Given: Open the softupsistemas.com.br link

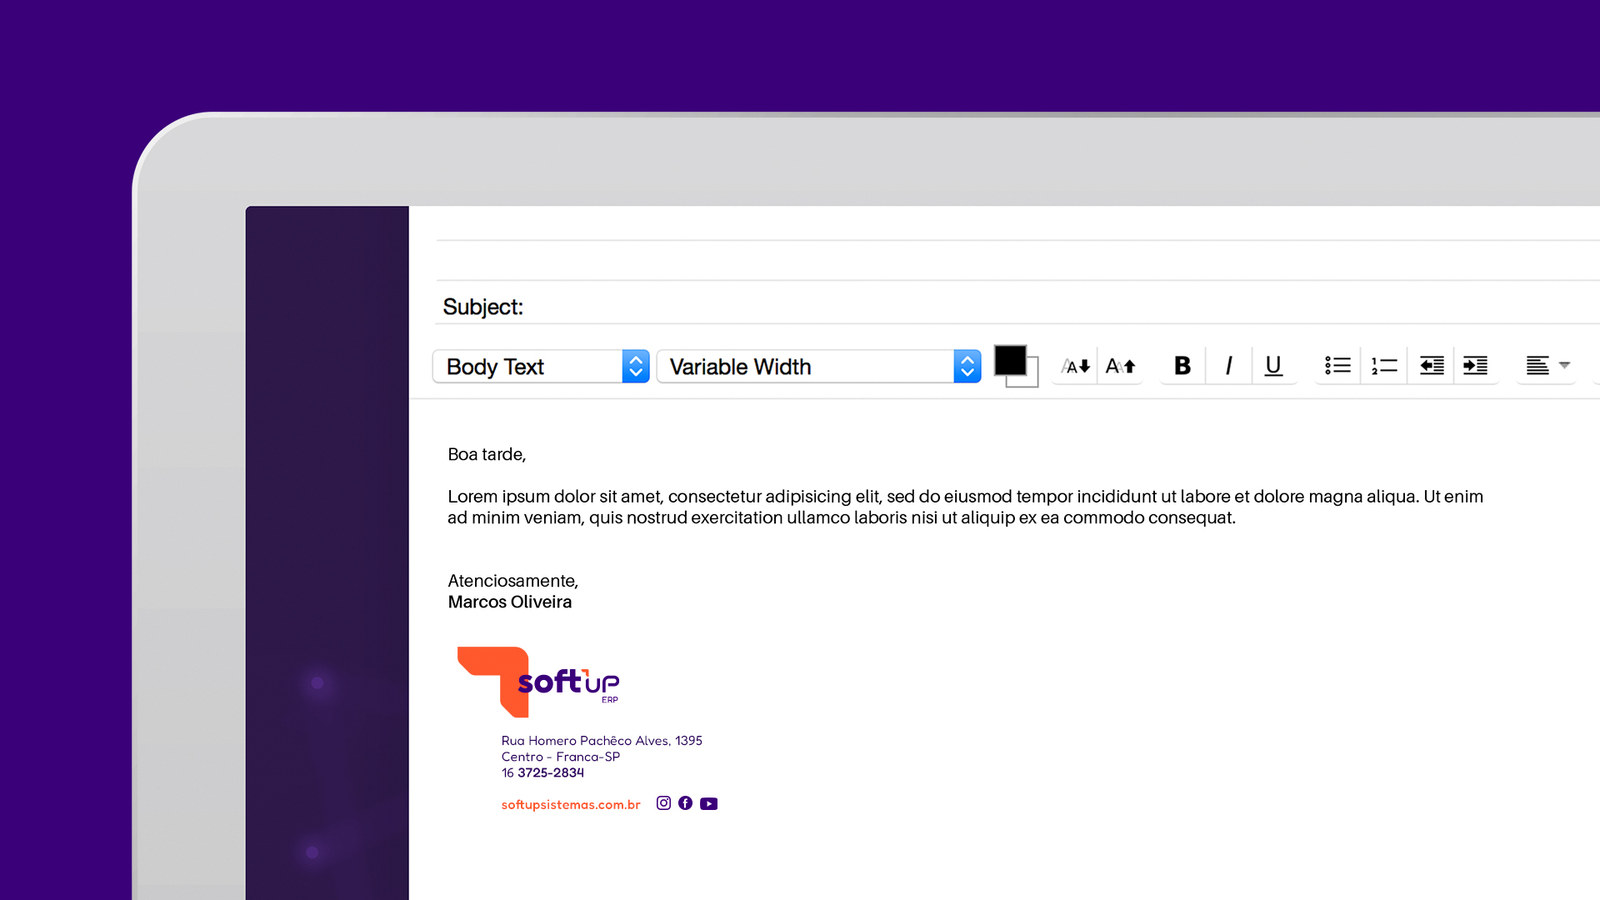Looking at the screenshot, I should (x=570, y=805).
